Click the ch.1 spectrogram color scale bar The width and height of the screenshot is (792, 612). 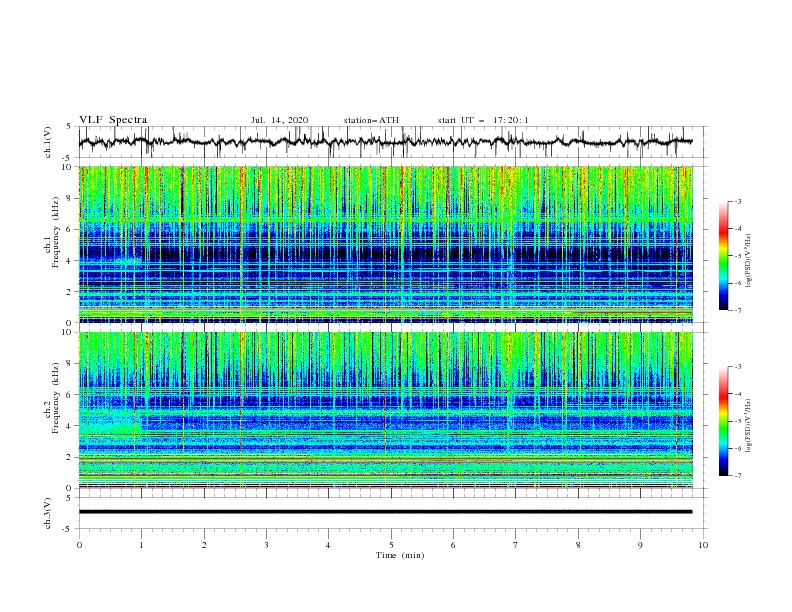[x=723, y=255]
